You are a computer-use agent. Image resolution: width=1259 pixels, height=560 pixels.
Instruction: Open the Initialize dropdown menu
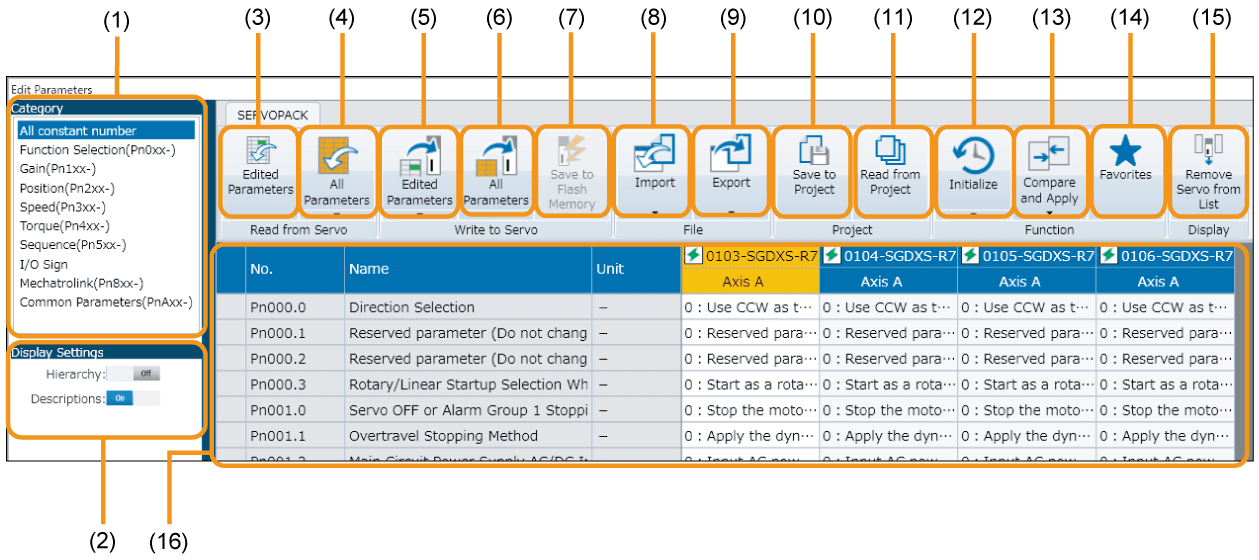[x=973, y=212]
